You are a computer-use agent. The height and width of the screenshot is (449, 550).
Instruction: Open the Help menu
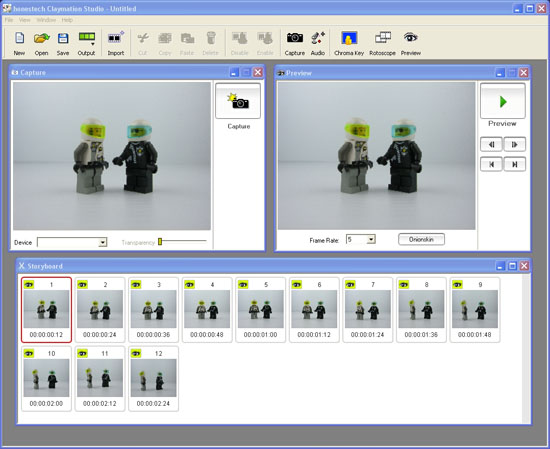[x=67, y=20]
